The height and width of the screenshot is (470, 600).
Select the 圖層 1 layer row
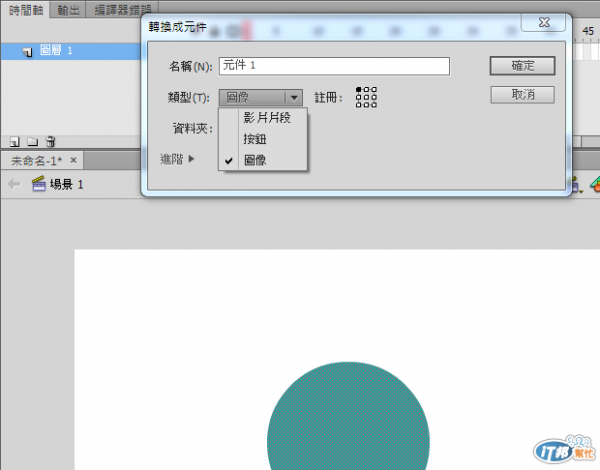click(x=71, y=51)
